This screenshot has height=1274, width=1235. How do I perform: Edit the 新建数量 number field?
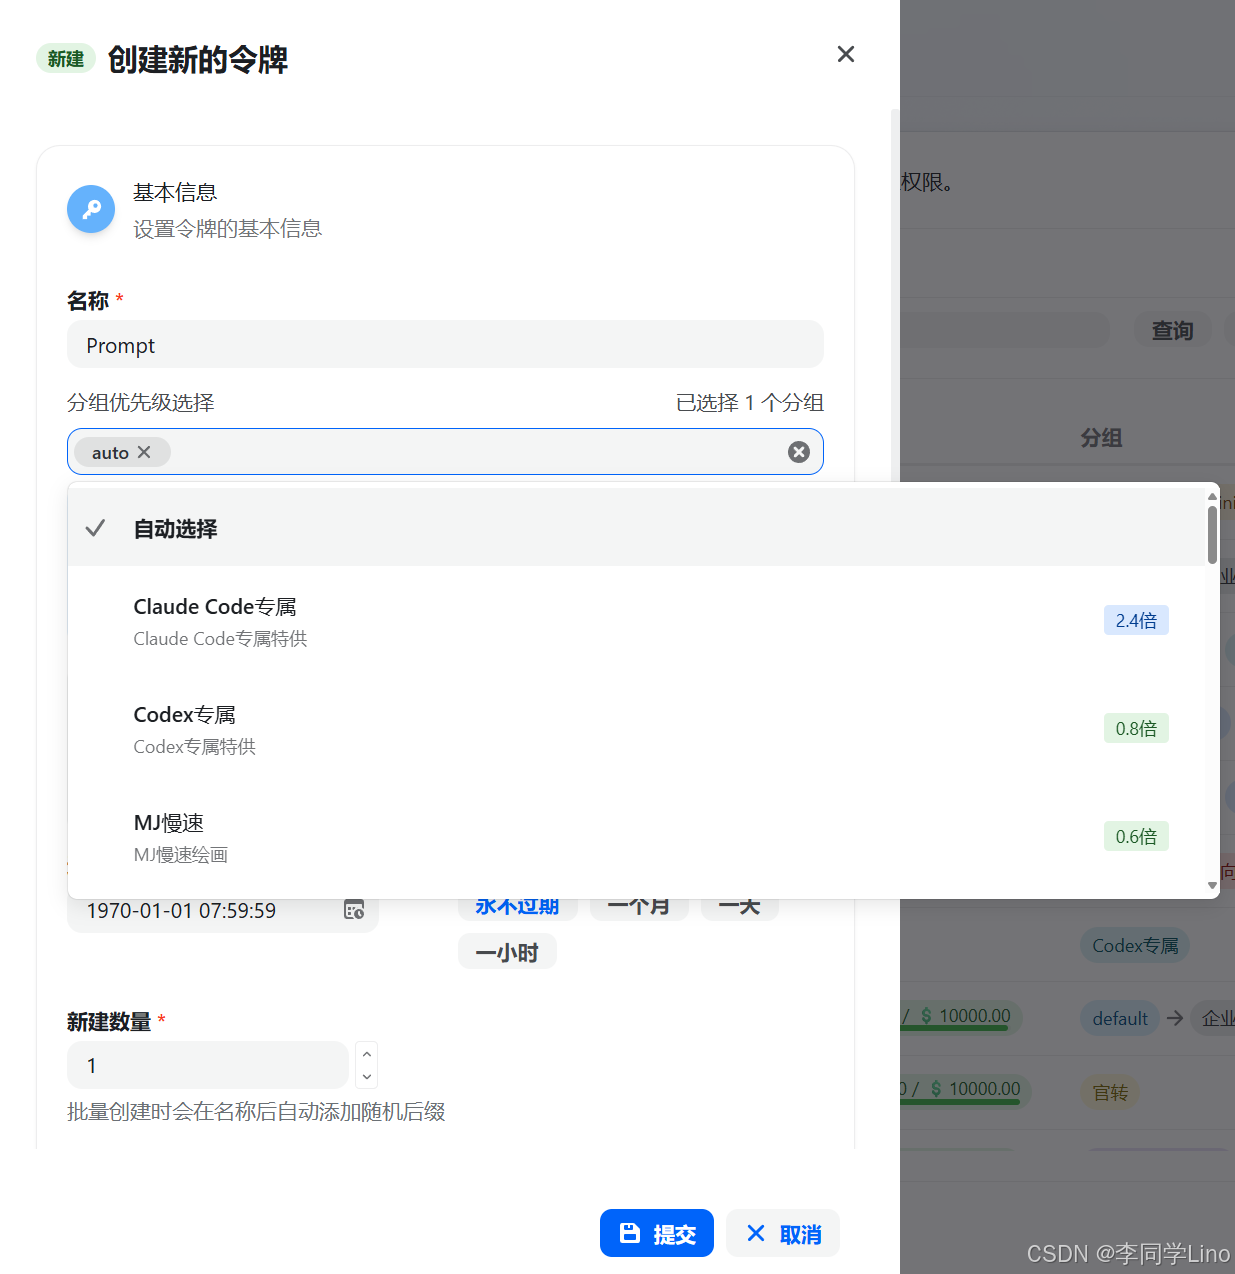(208, 1065)
